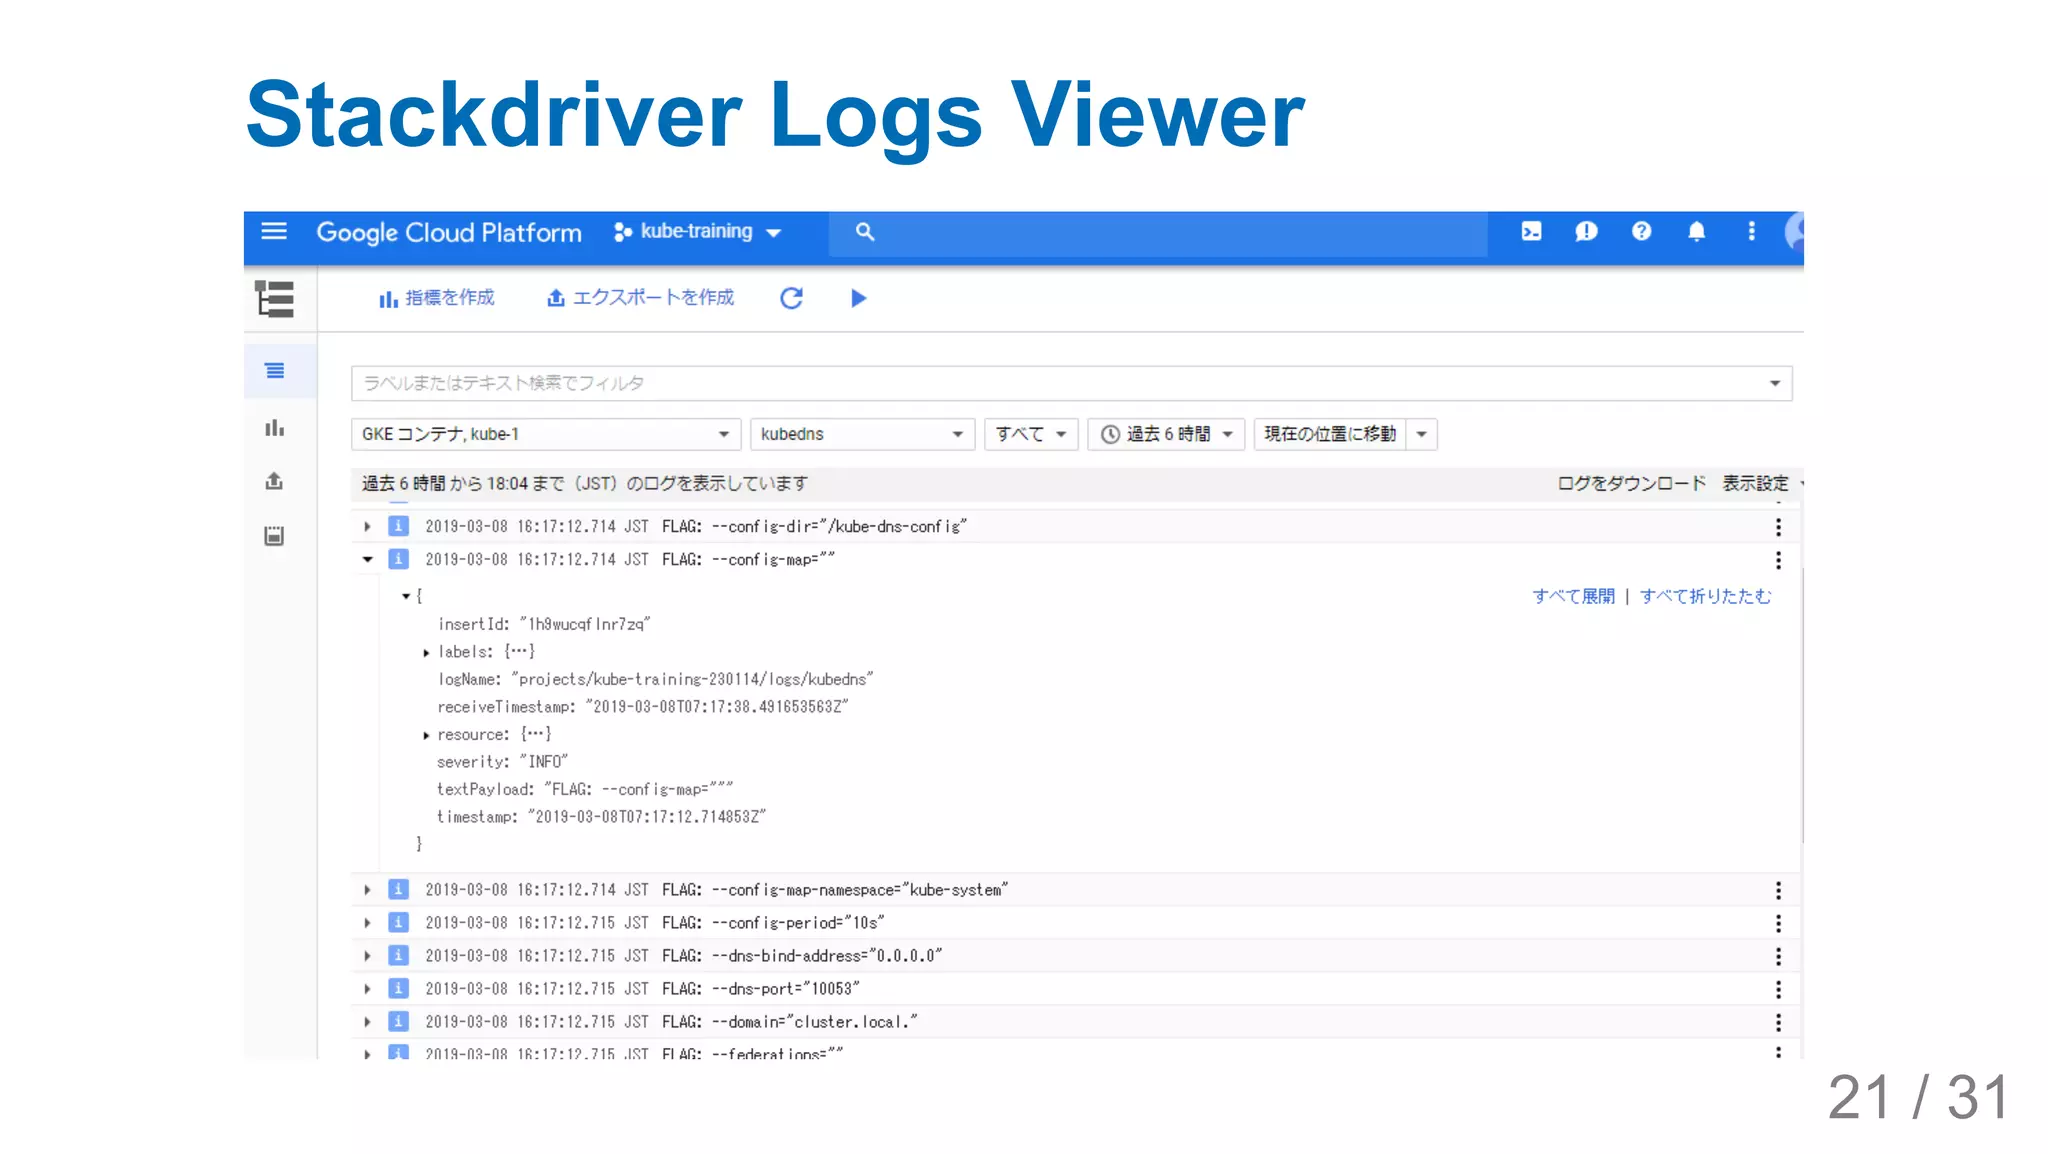
Task: Start streaming logs with play button
Action: coord(858,298)
